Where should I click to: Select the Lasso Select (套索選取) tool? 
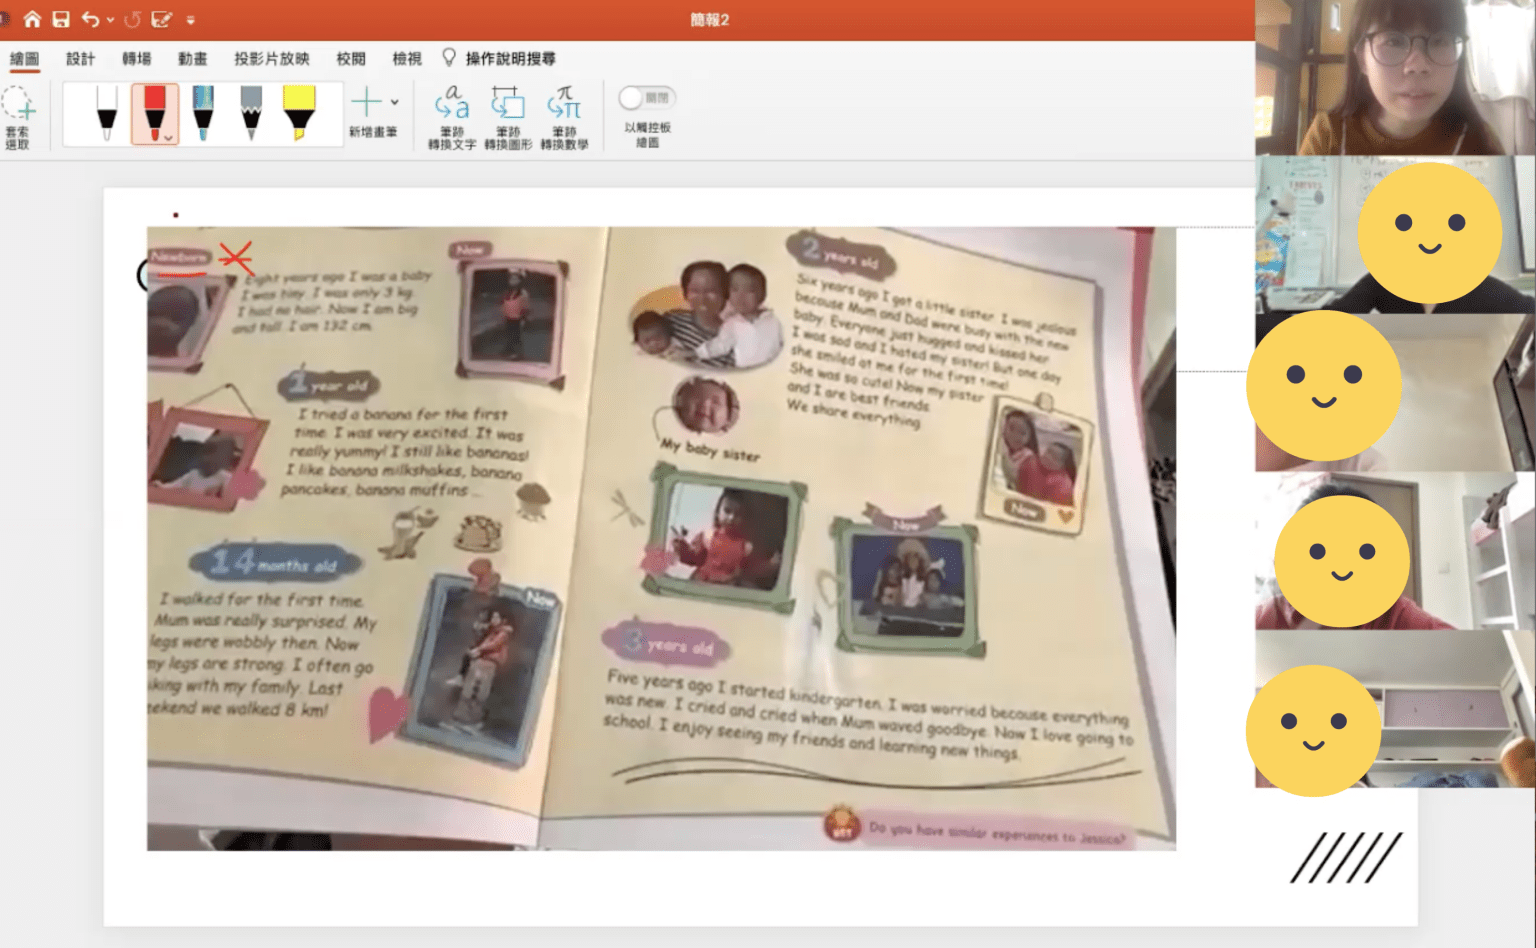point(18,116)
